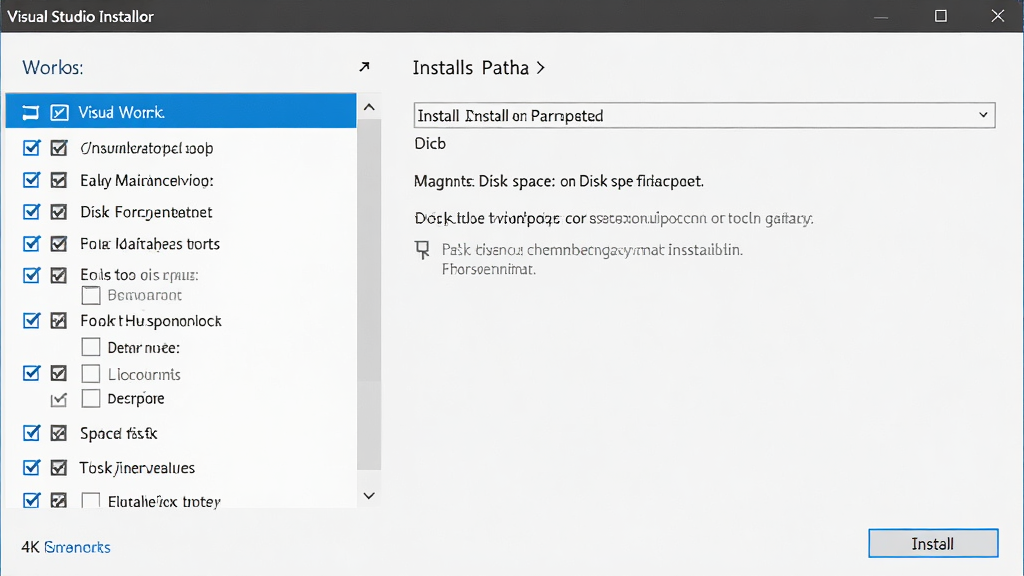Check the empty Desrpore checkbox
The height and width of the screenshot is (576, 1024).
[x=91, y=398]
